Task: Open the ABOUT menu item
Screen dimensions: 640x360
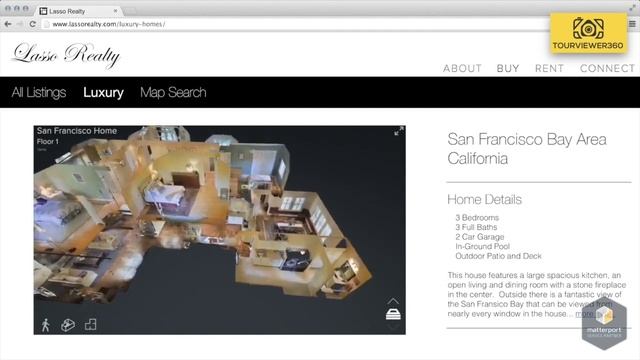Action: [462, 68]
